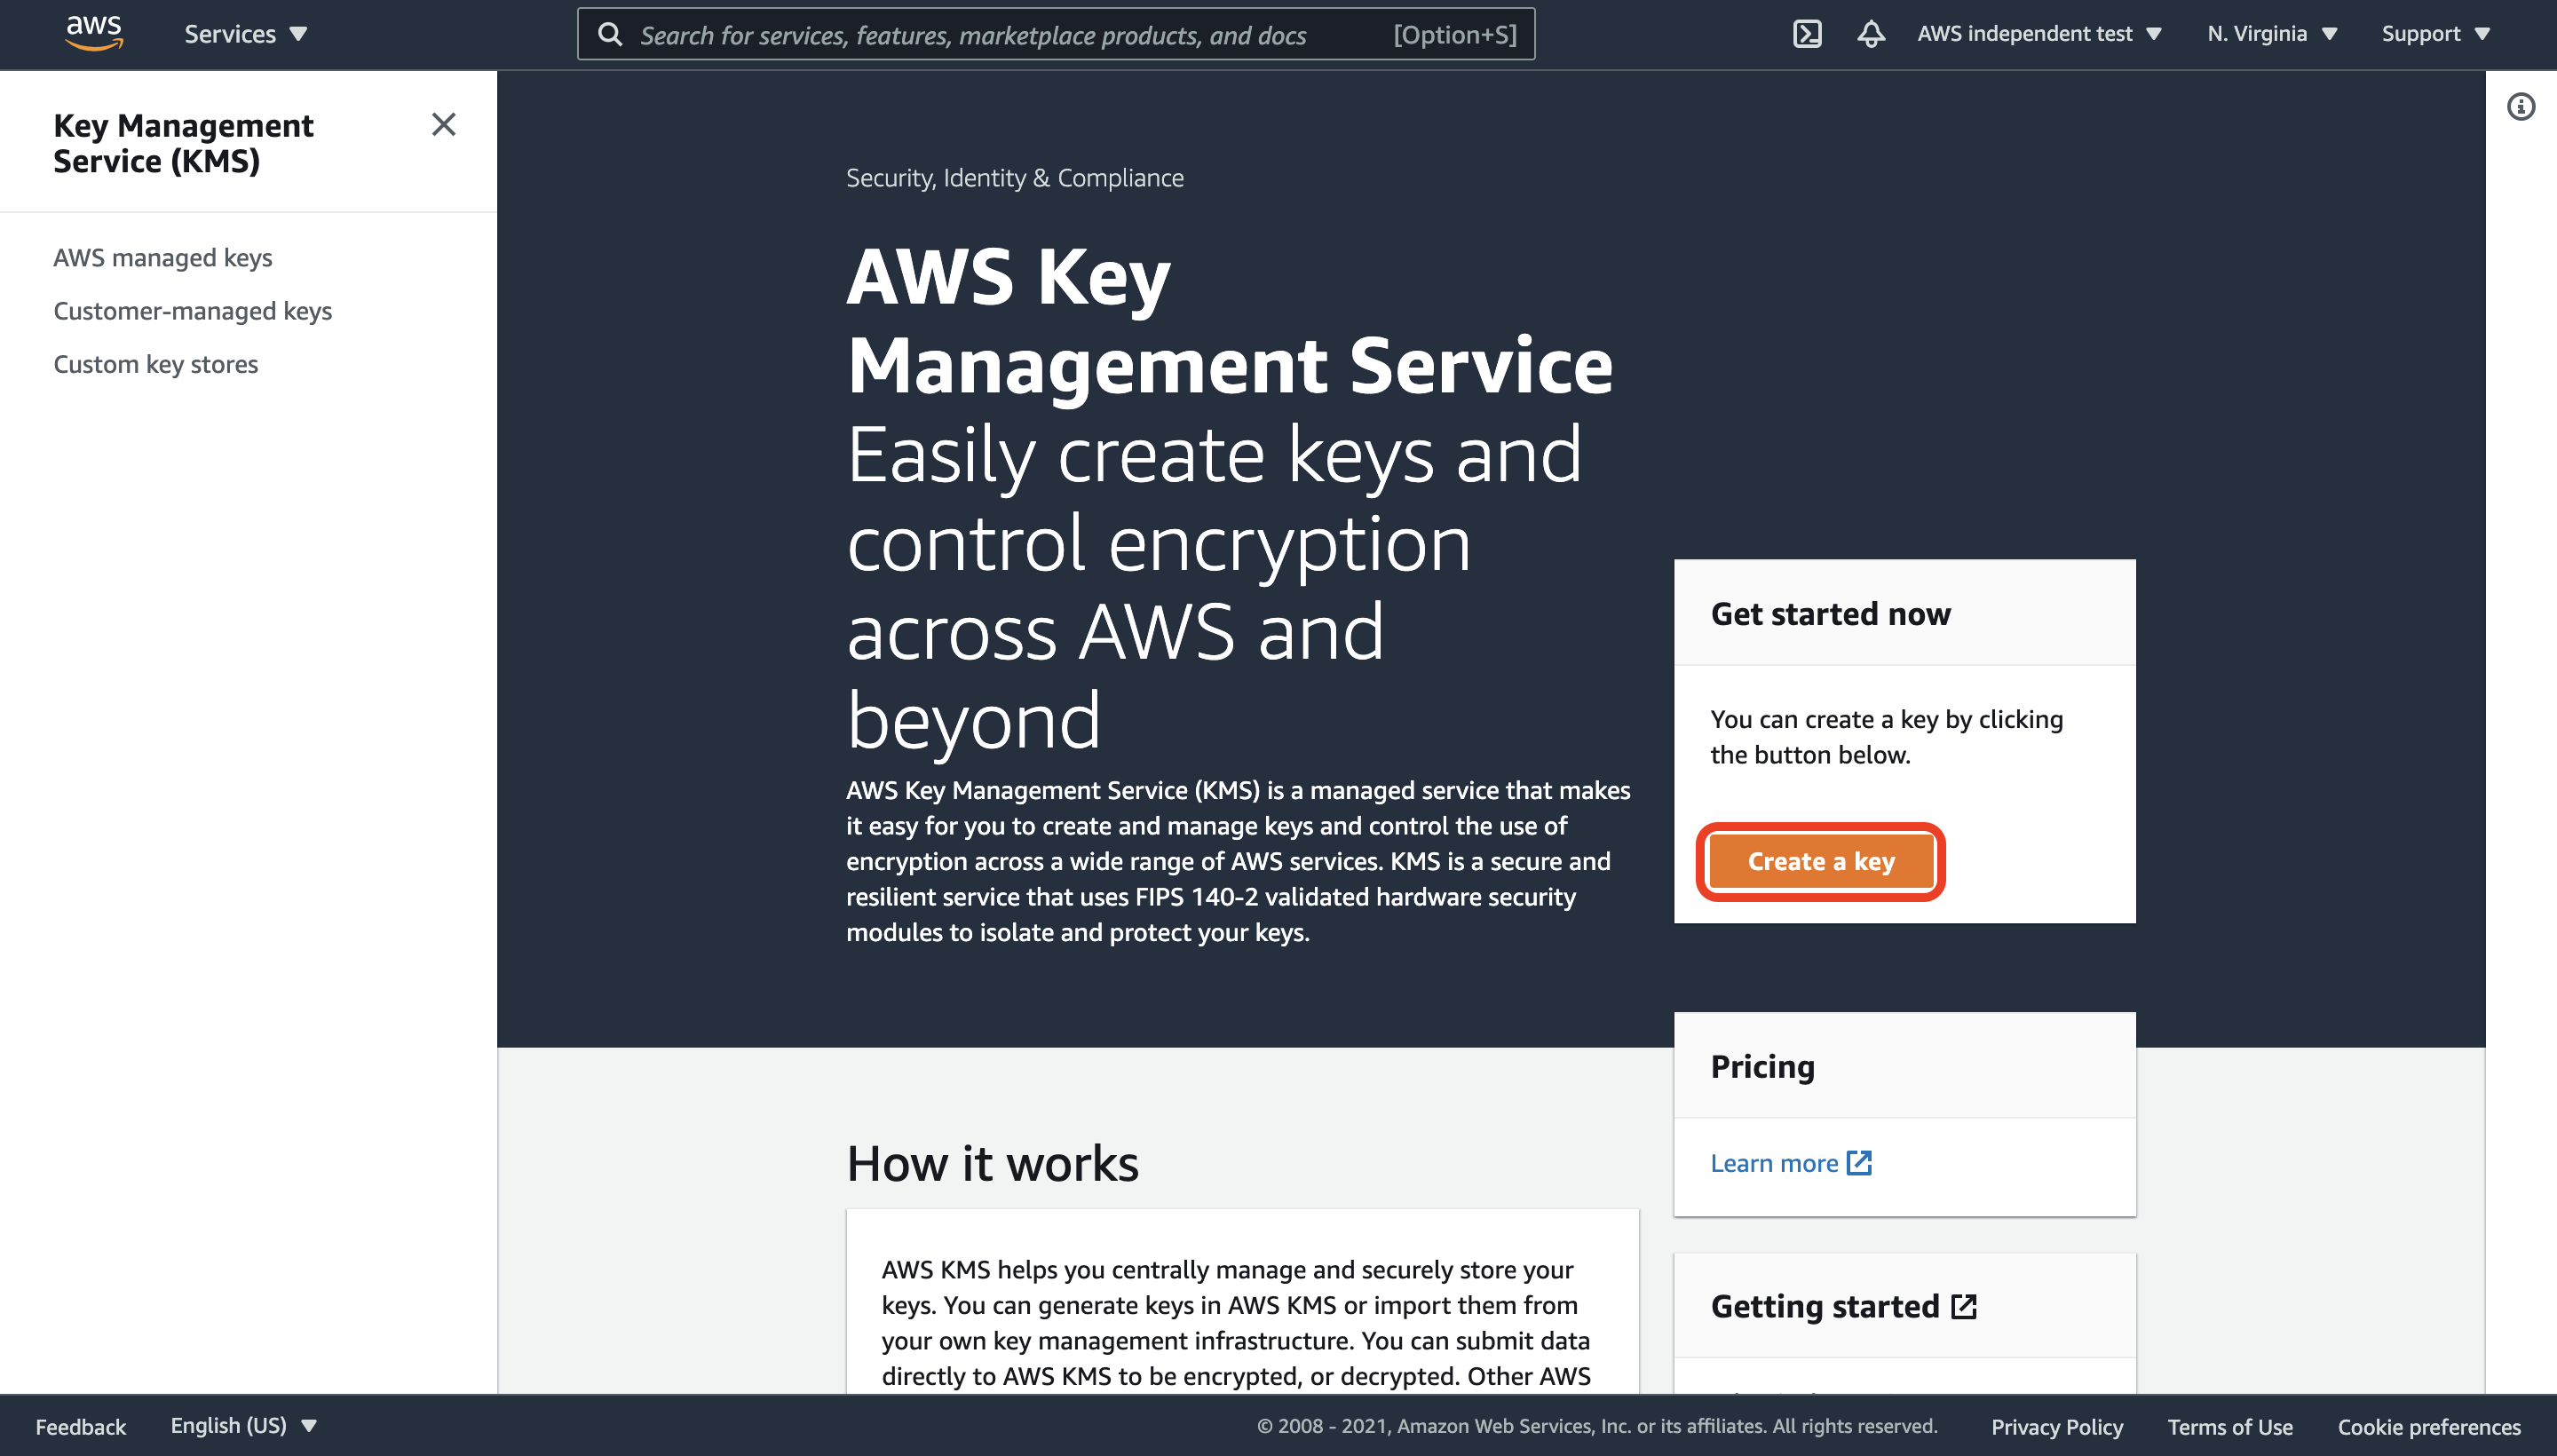Viewport: 2557px width, 1456px height.
Task: Click Terms of Use in the footer
Action: click(x=2229, y=1426)
